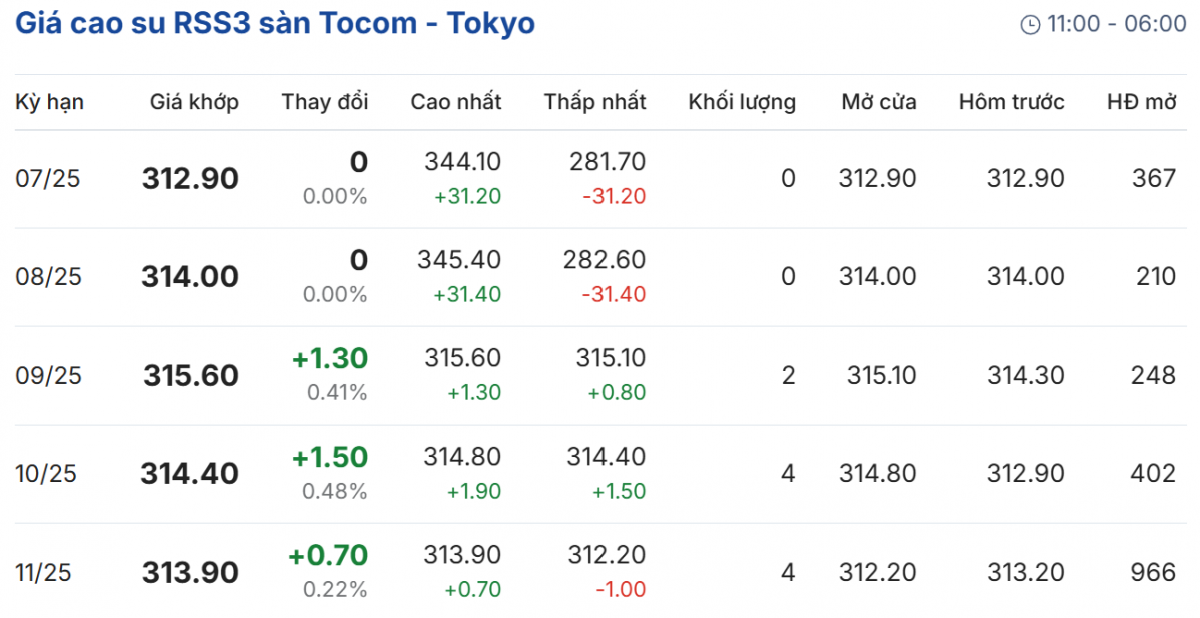Click the 11:00 - 06:00 trading time
The width and height of the screenshot is (1200, 618).
[x=1117, y=25]
